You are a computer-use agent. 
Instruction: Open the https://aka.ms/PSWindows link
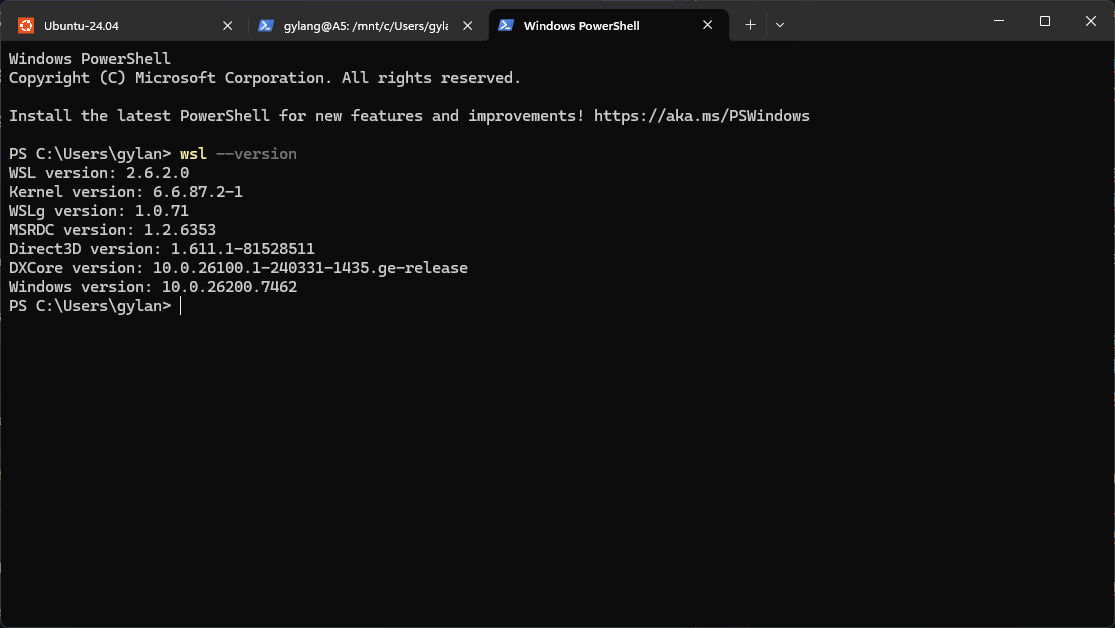coord(701,116)
